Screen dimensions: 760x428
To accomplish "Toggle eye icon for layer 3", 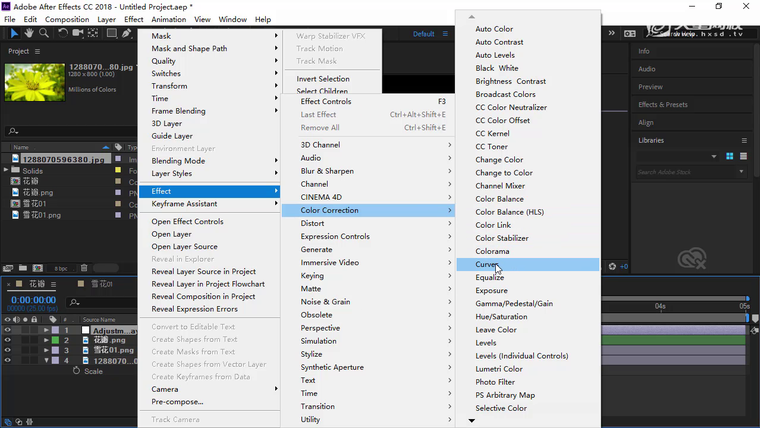I will [8, 350].
